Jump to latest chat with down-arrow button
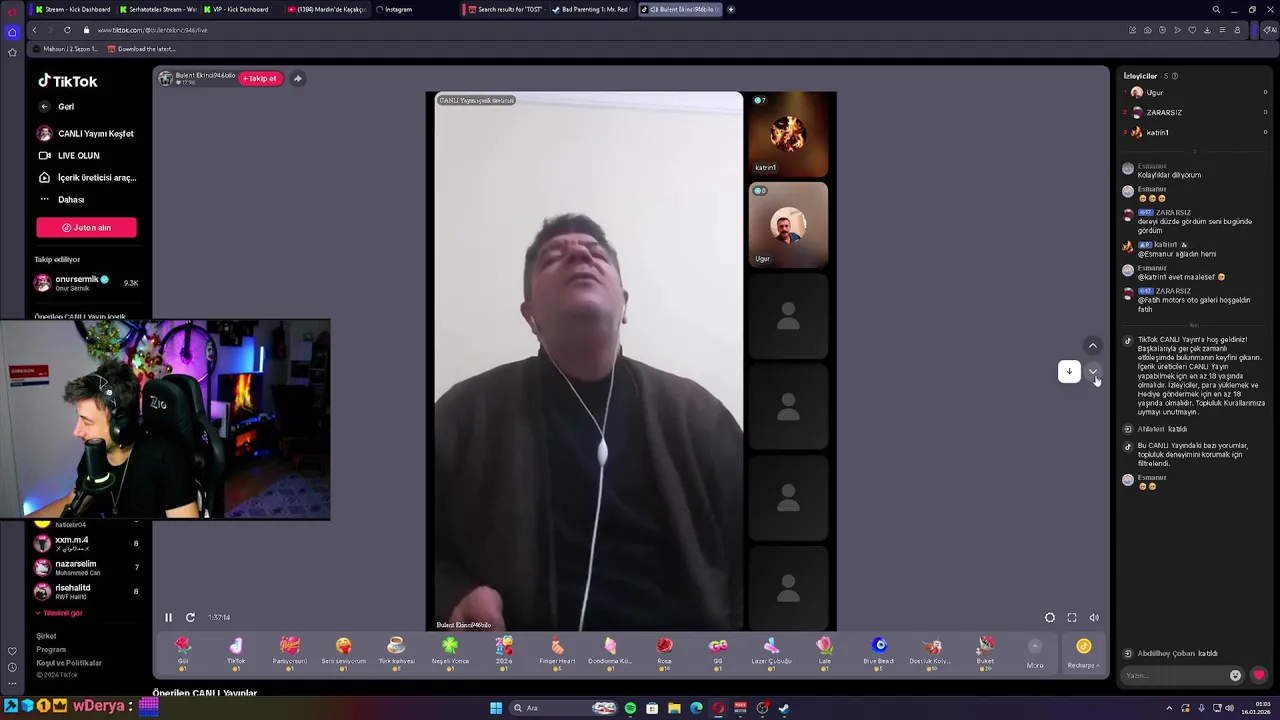1280x720 pixels. tap(1069, 371)
